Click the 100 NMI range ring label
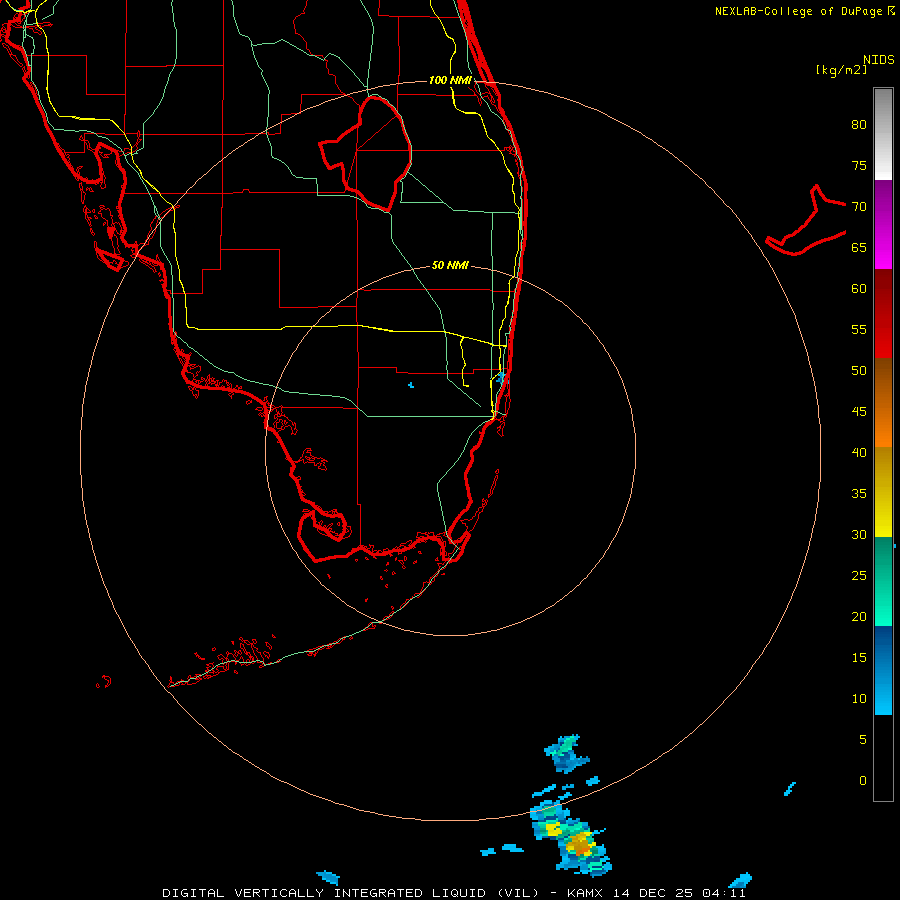The width and height of the screenshot is (900, 900). click(x=450, y=80)
